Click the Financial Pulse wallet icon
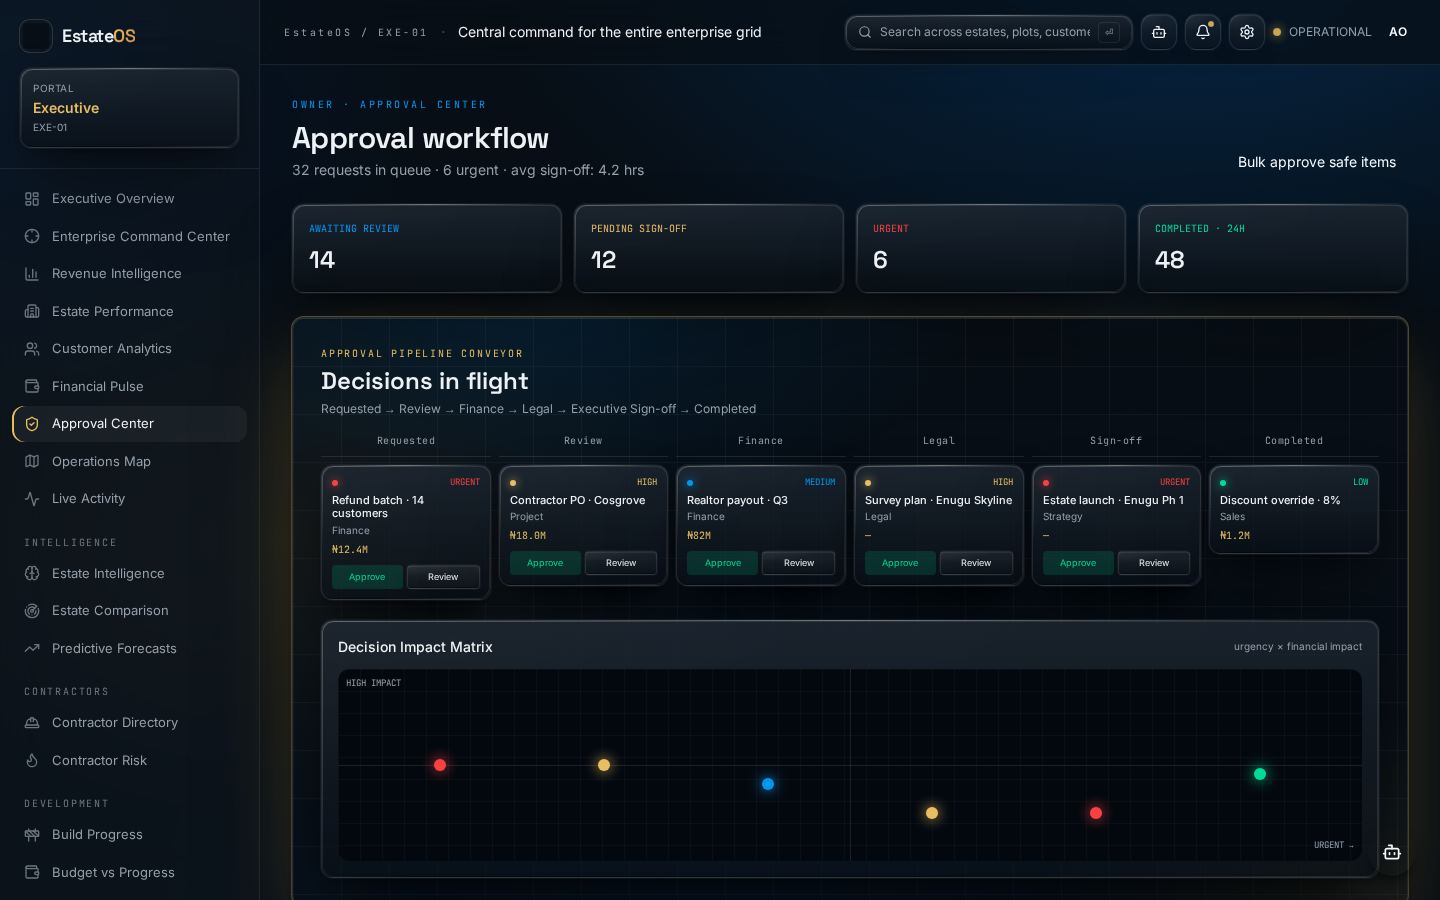Image resolution: width=1440 pixels, height=900 pixels. [x=32, y=386]
